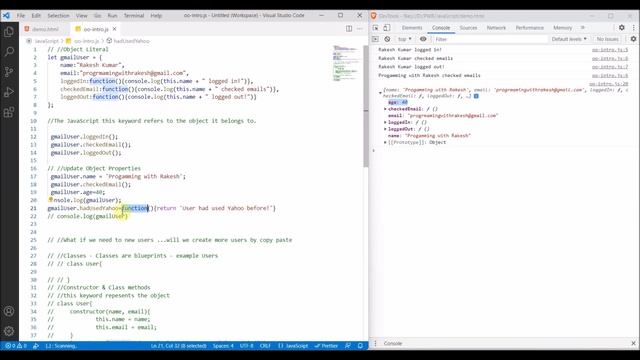Open source link for 'Rakesh Kumar logged in!'
This screenshot has height=360, width=640.
click(x=610, y=50)
